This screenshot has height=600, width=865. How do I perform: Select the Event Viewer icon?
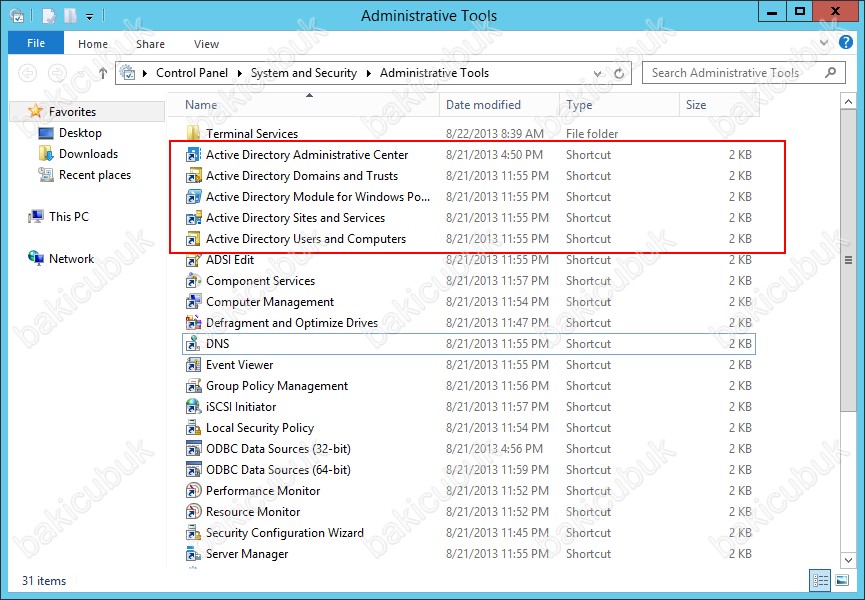click(x=193, y=365)
